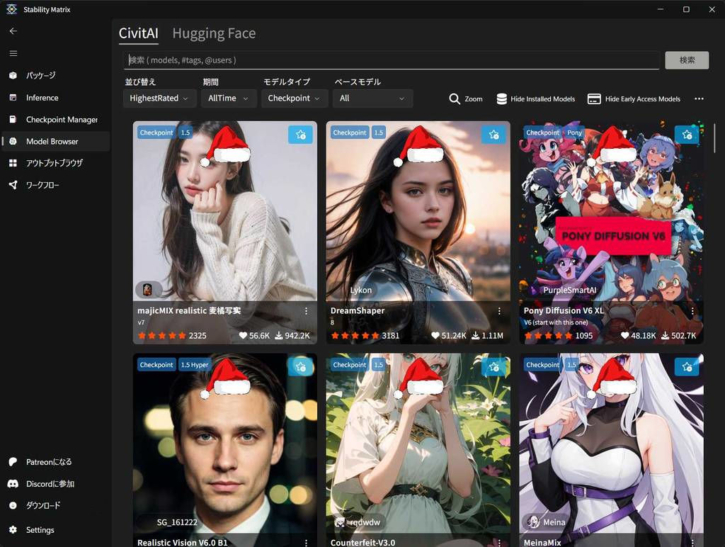Click the 検索 search button

pyautogui.click(x=687, y=60)
